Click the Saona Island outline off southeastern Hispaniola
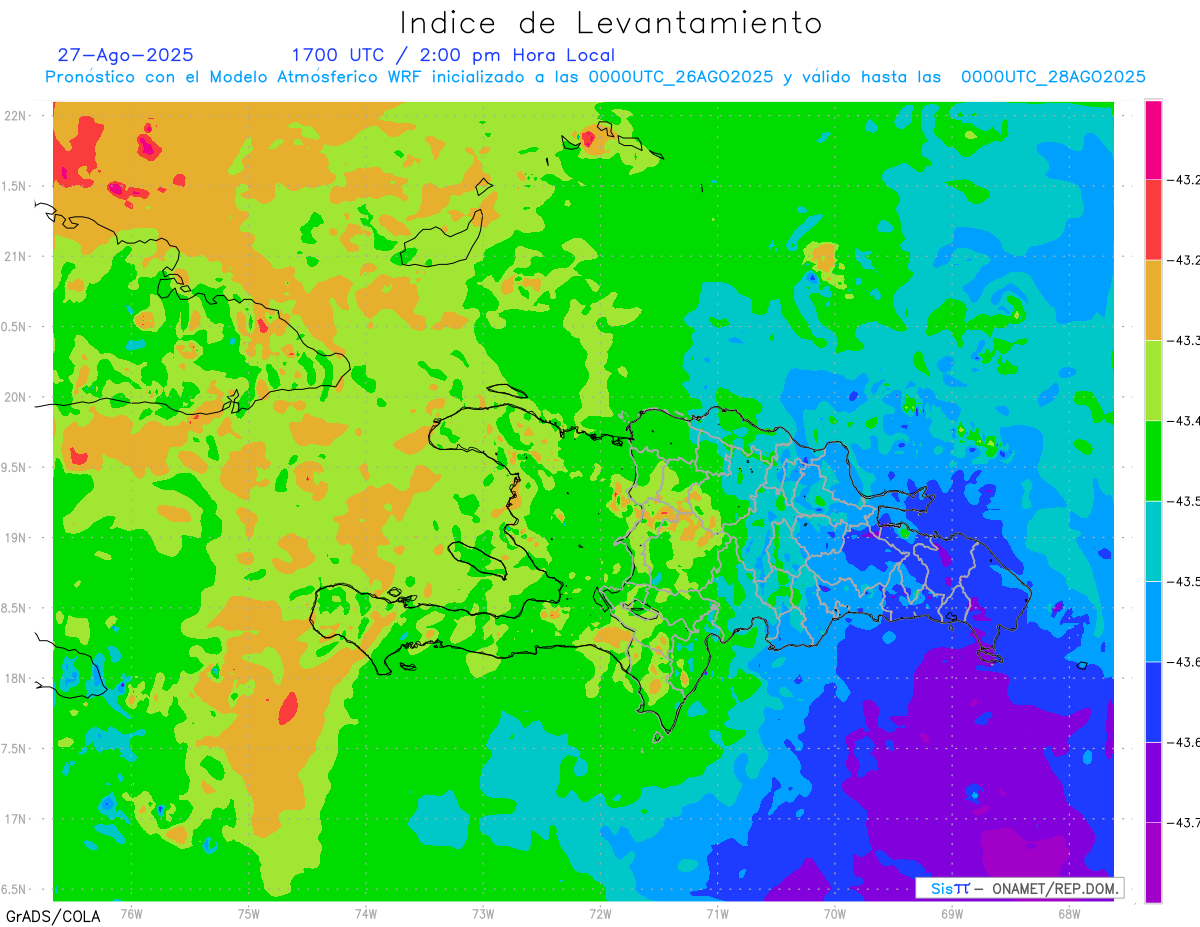The image size is (1200, 927). tap(989, 656)
